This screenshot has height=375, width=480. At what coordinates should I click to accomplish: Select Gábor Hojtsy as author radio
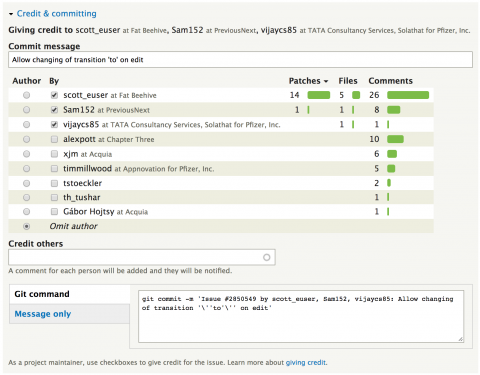coord(26,212)
